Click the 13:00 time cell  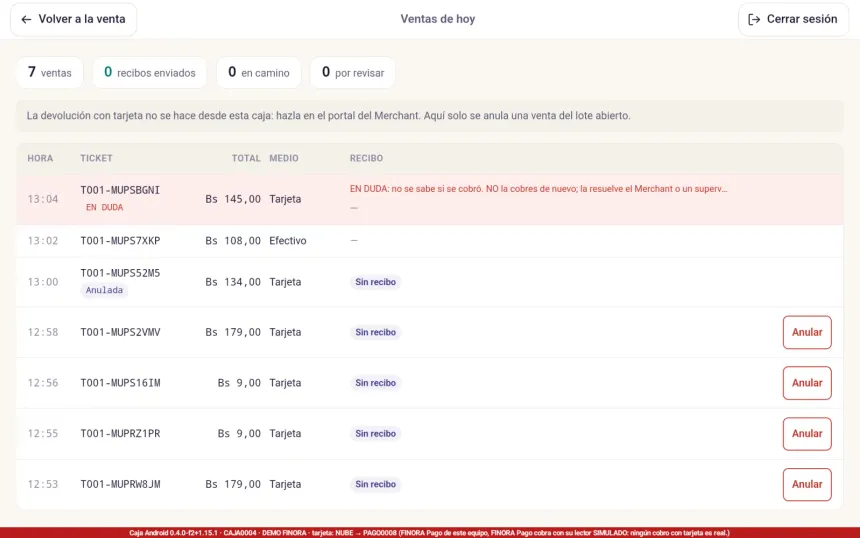click(43, 282)
